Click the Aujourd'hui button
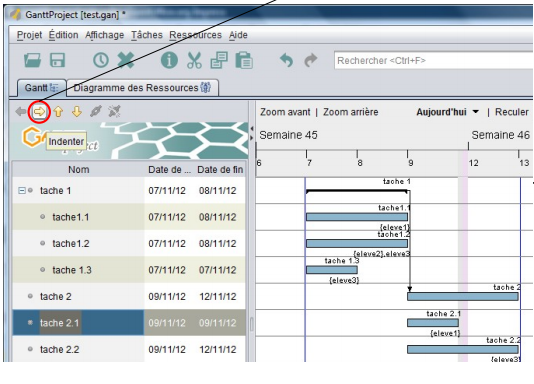 click(x=441, y=112)
